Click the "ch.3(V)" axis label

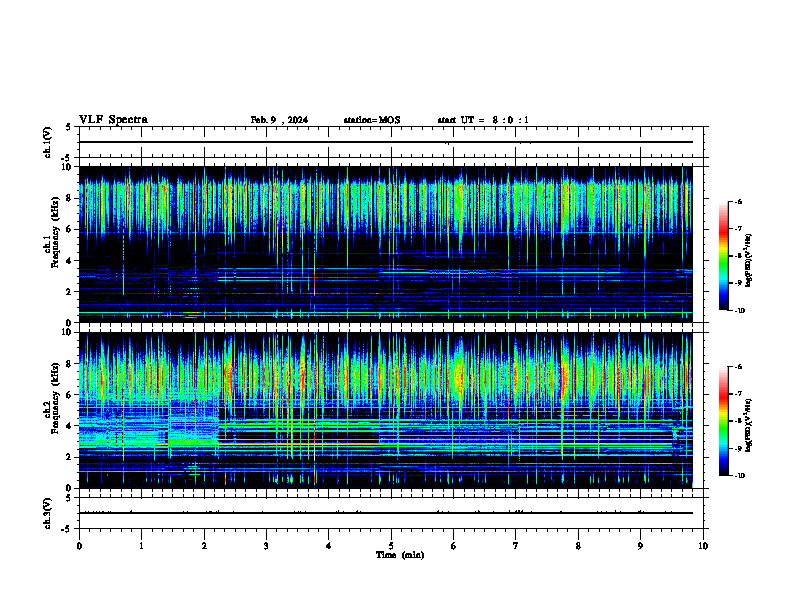coord(47,513)
